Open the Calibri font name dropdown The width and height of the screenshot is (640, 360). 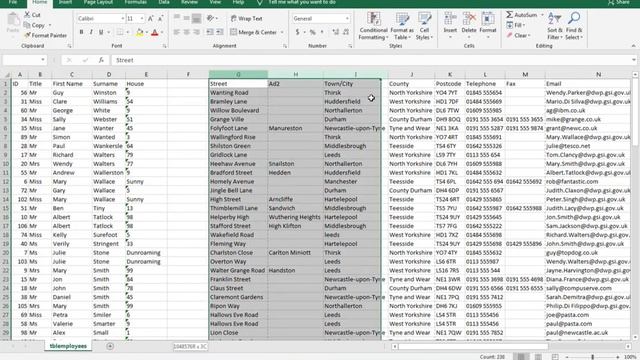pos(122,19)
